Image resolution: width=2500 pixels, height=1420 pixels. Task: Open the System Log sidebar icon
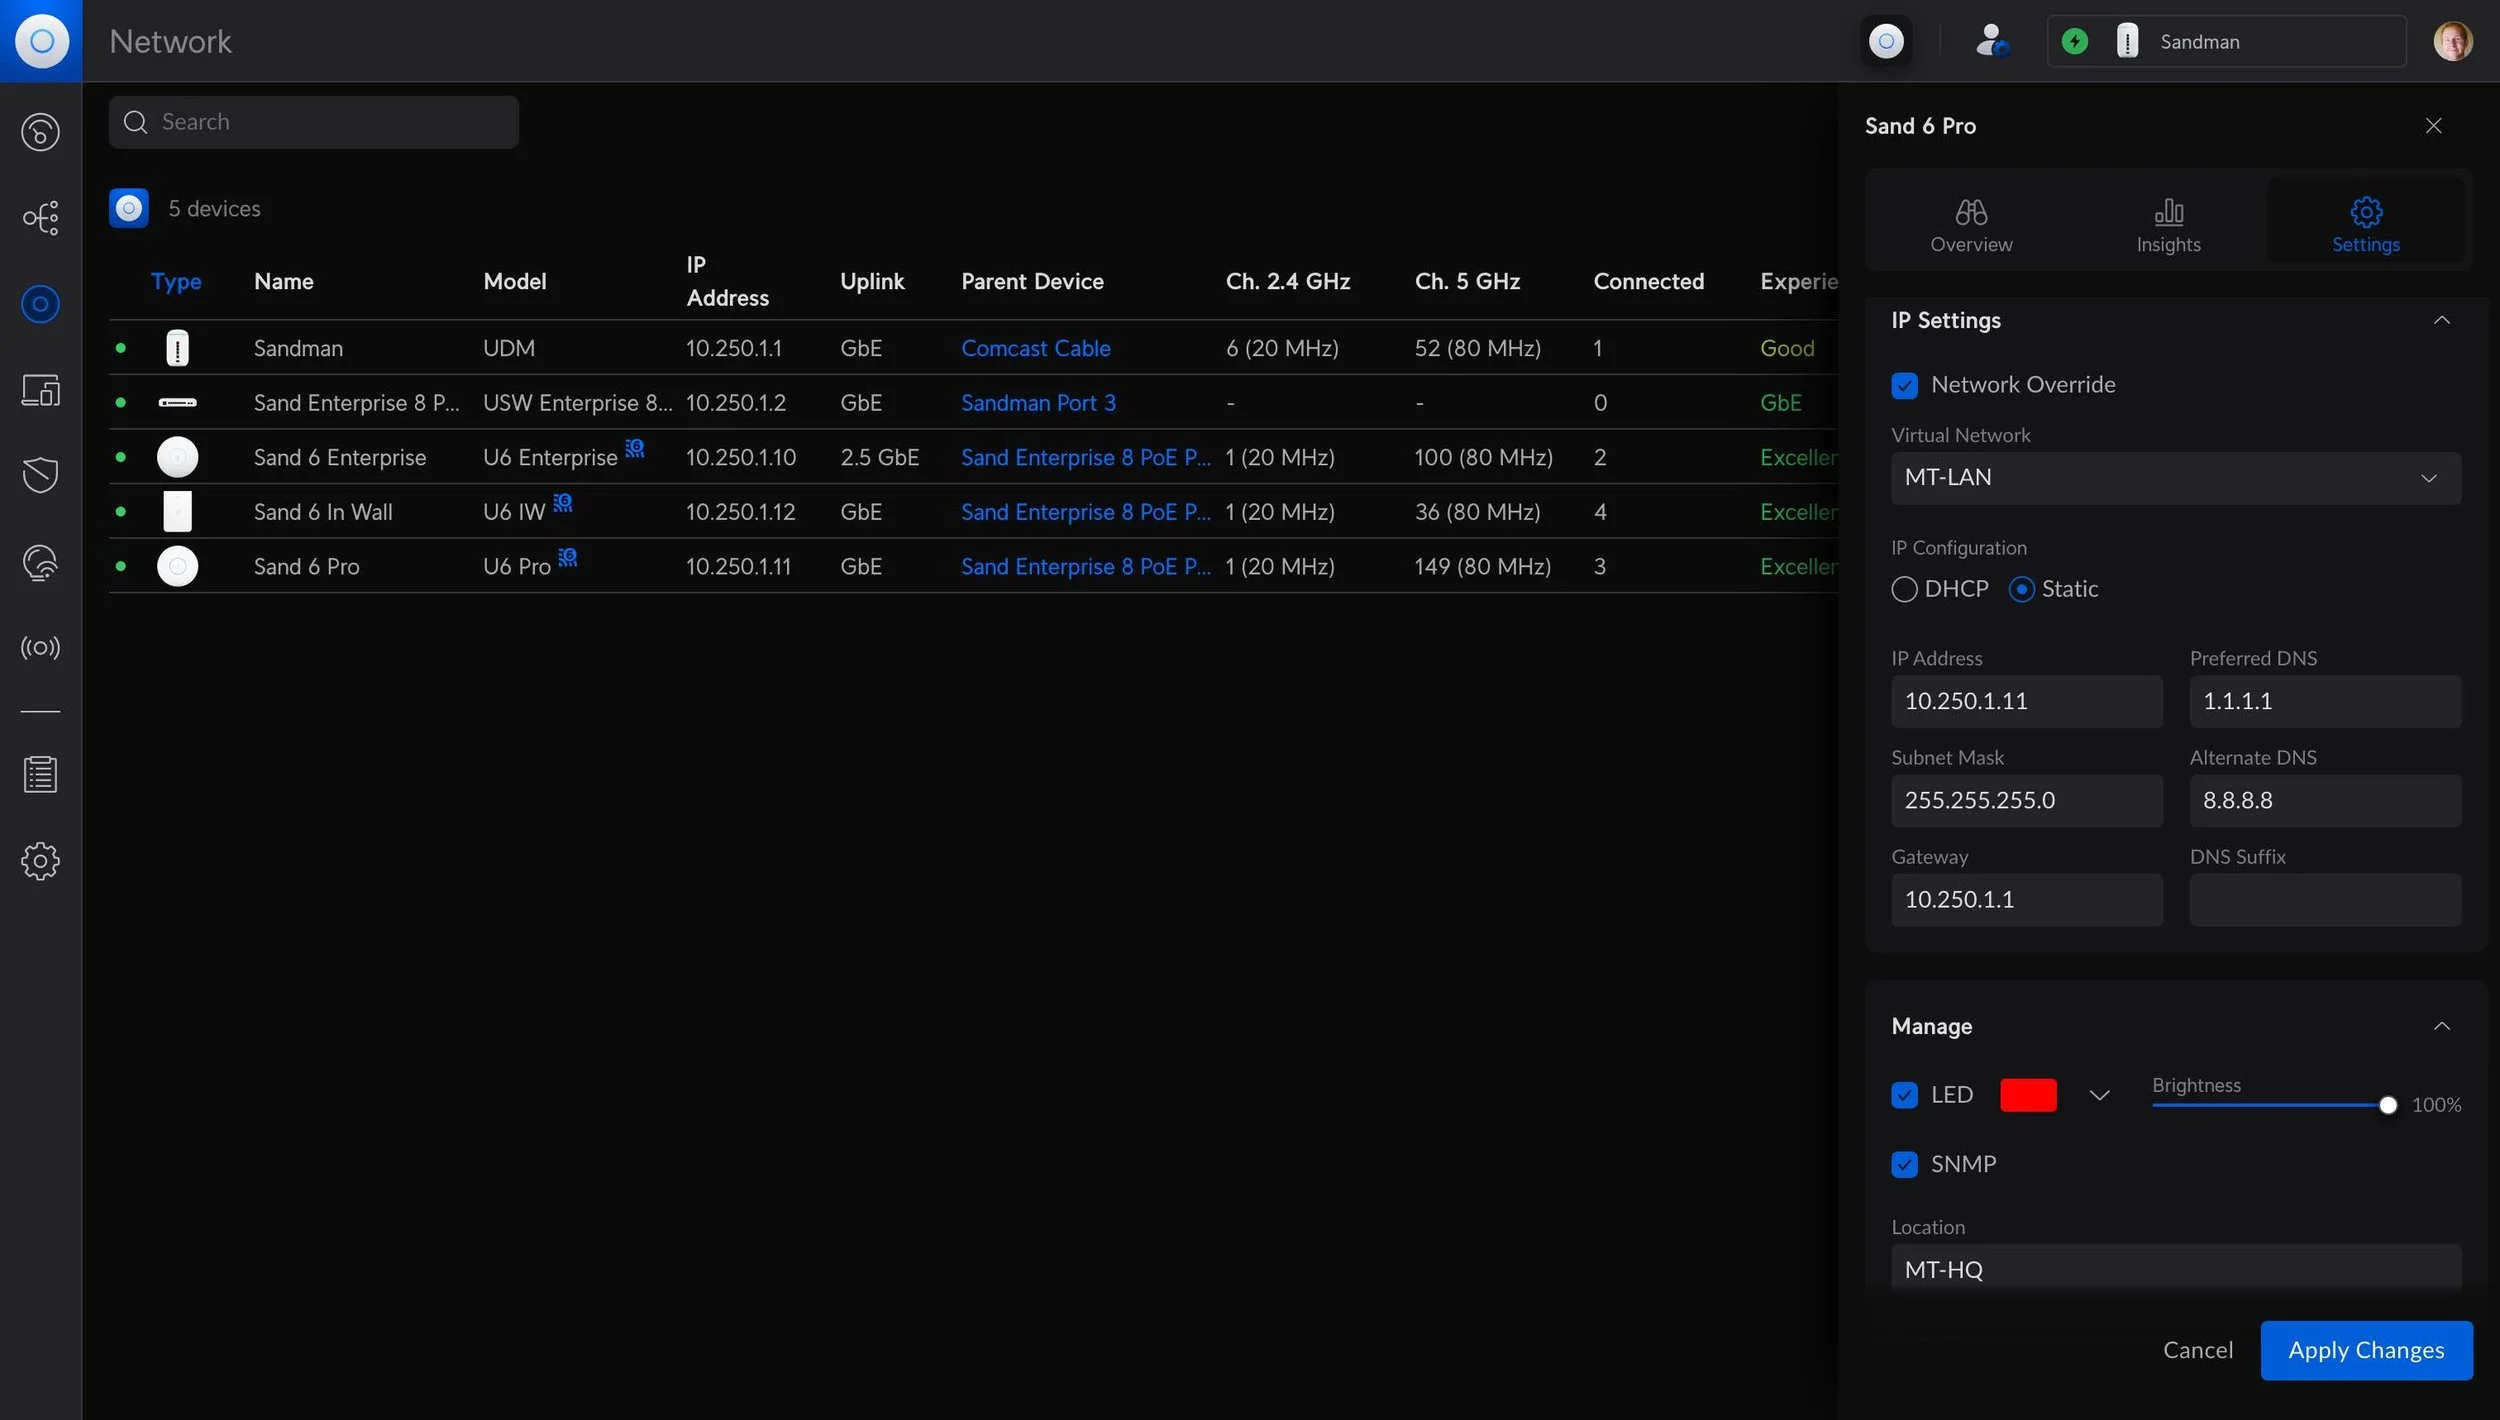40,775
